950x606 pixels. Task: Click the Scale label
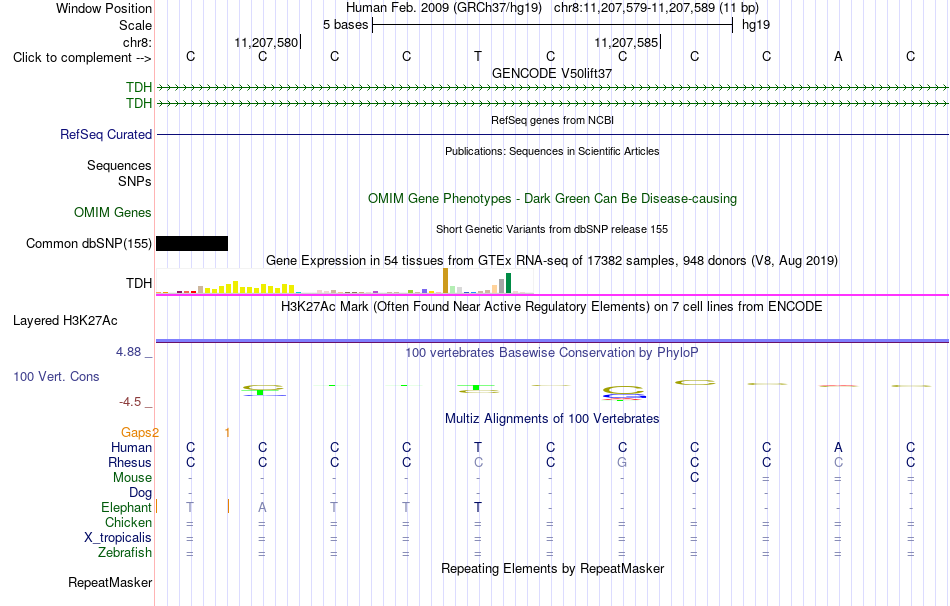(135, 25)
